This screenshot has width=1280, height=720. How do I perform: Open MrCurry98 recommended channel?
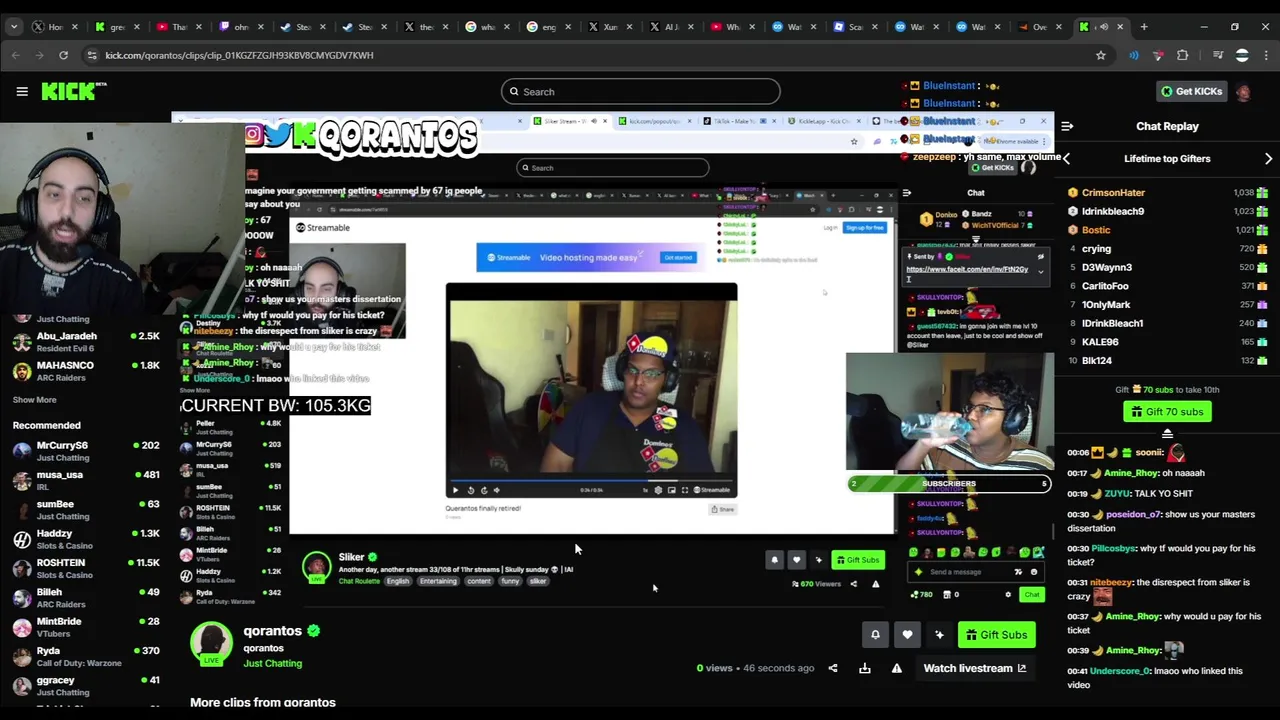[x=85, y=451]
